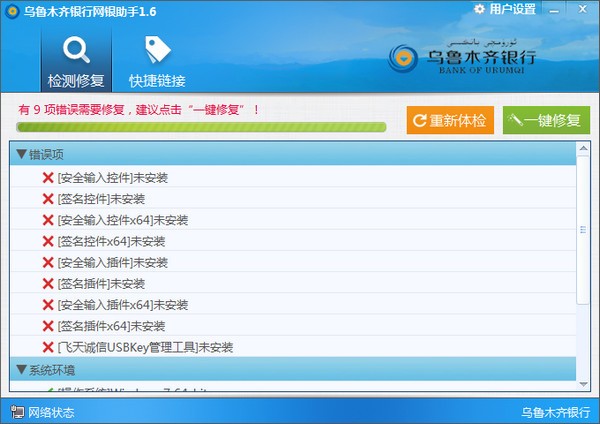Switch to the 快捷链接 tab

pyautogui.click(x=157, y=61)
